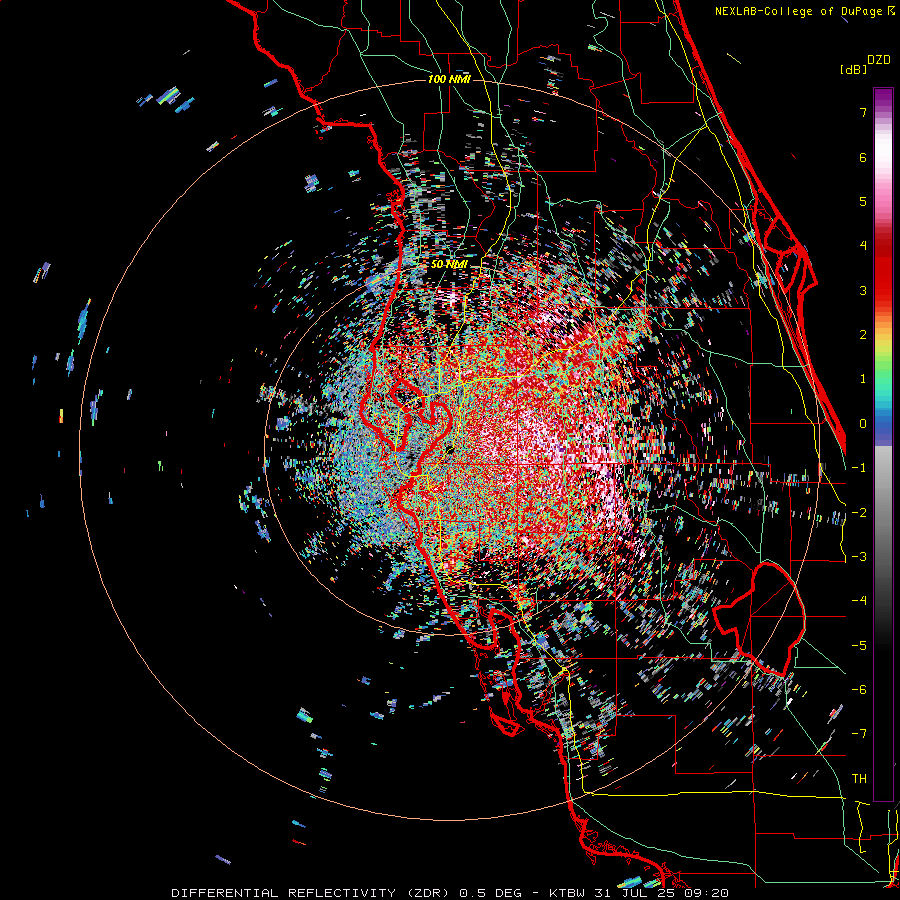The height and width of the screenshot is (900, 900).
Task: Click the 5 value on color scale
Action: coord(863,201)
